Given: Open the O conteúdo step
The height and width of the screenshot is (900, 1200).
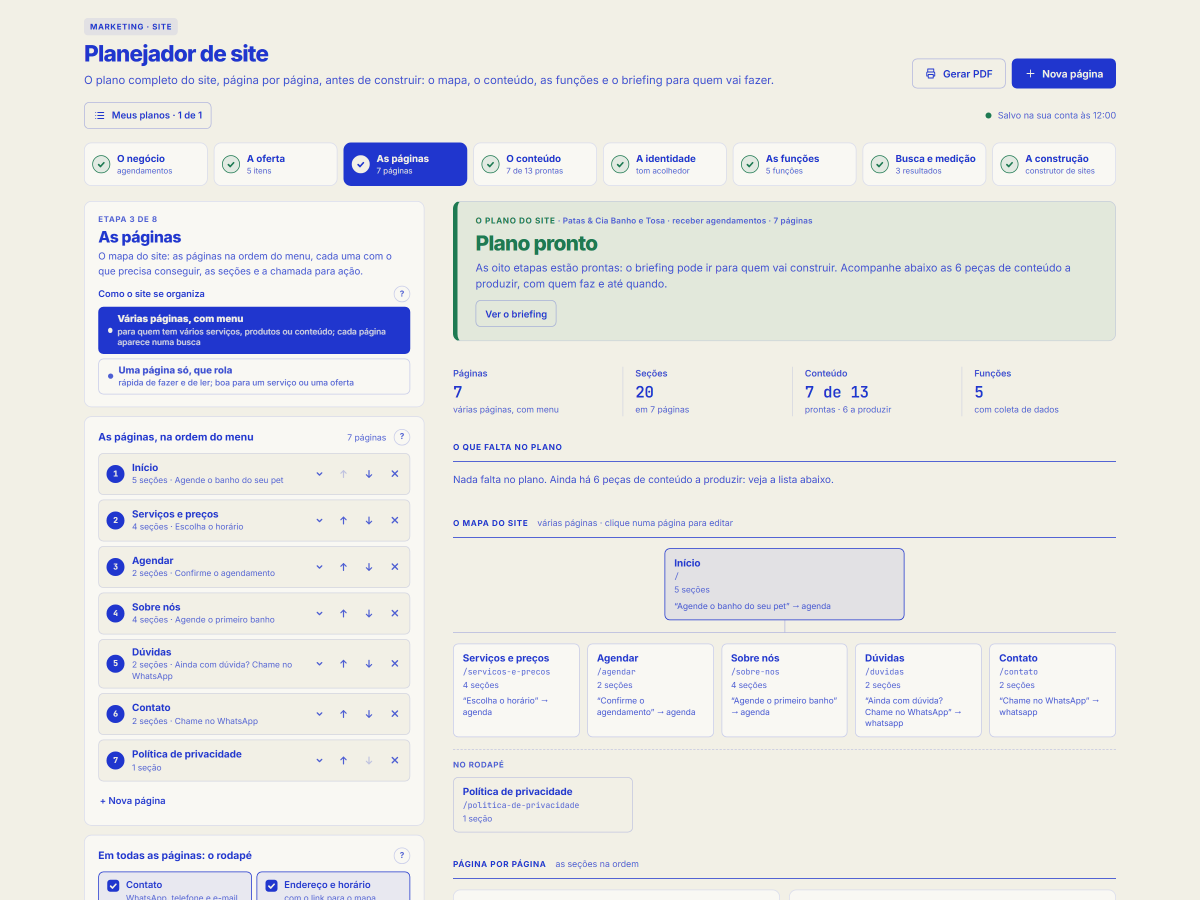Looking at the screenshot, I should pyautogui.click(x=535, y=164).
